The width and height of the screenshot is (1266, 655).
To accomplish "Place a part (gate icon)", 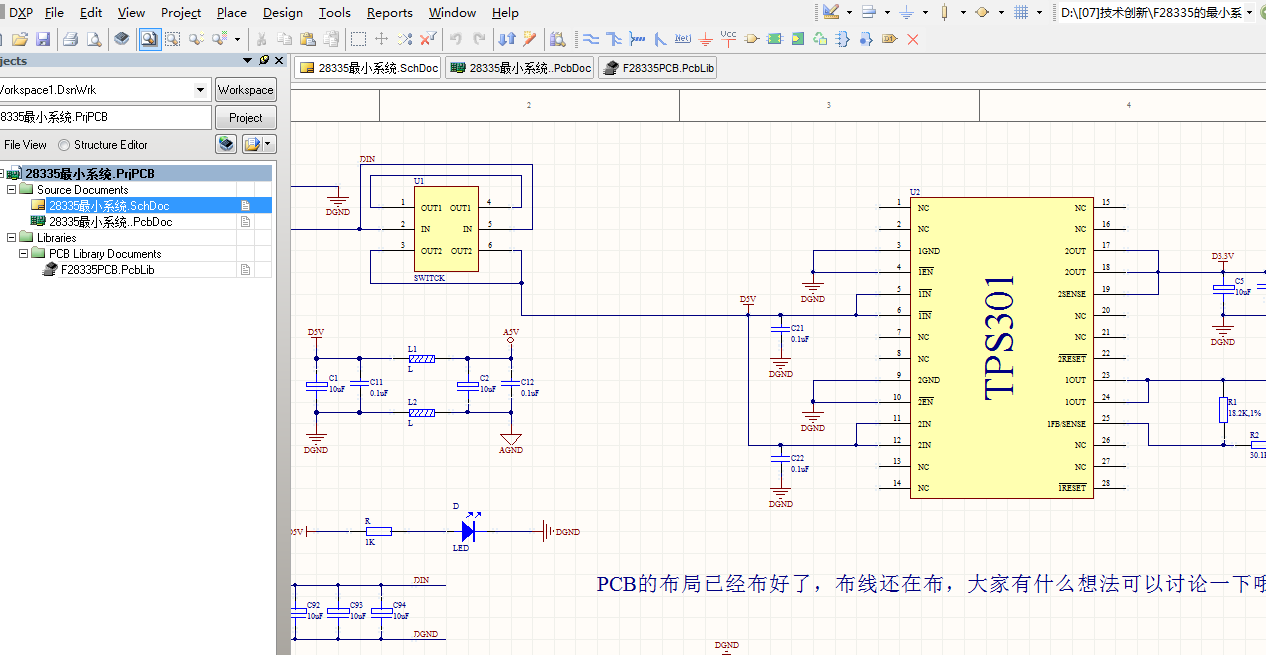I will point(751,39).
